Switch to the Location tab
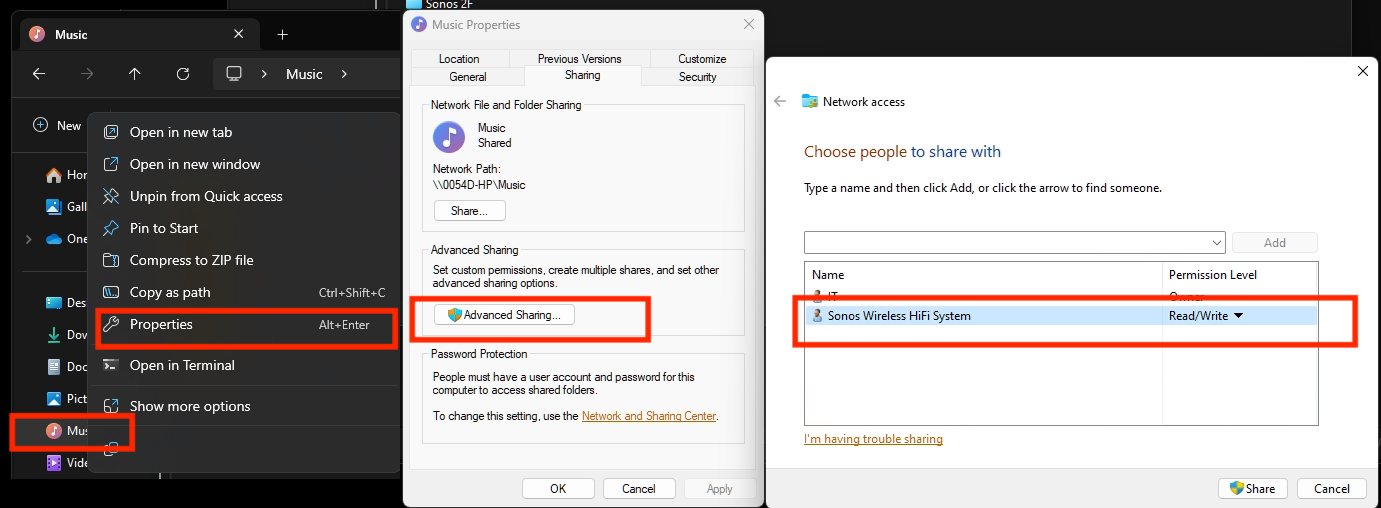The image size is (1381, 508). click(x=459, y=59)
